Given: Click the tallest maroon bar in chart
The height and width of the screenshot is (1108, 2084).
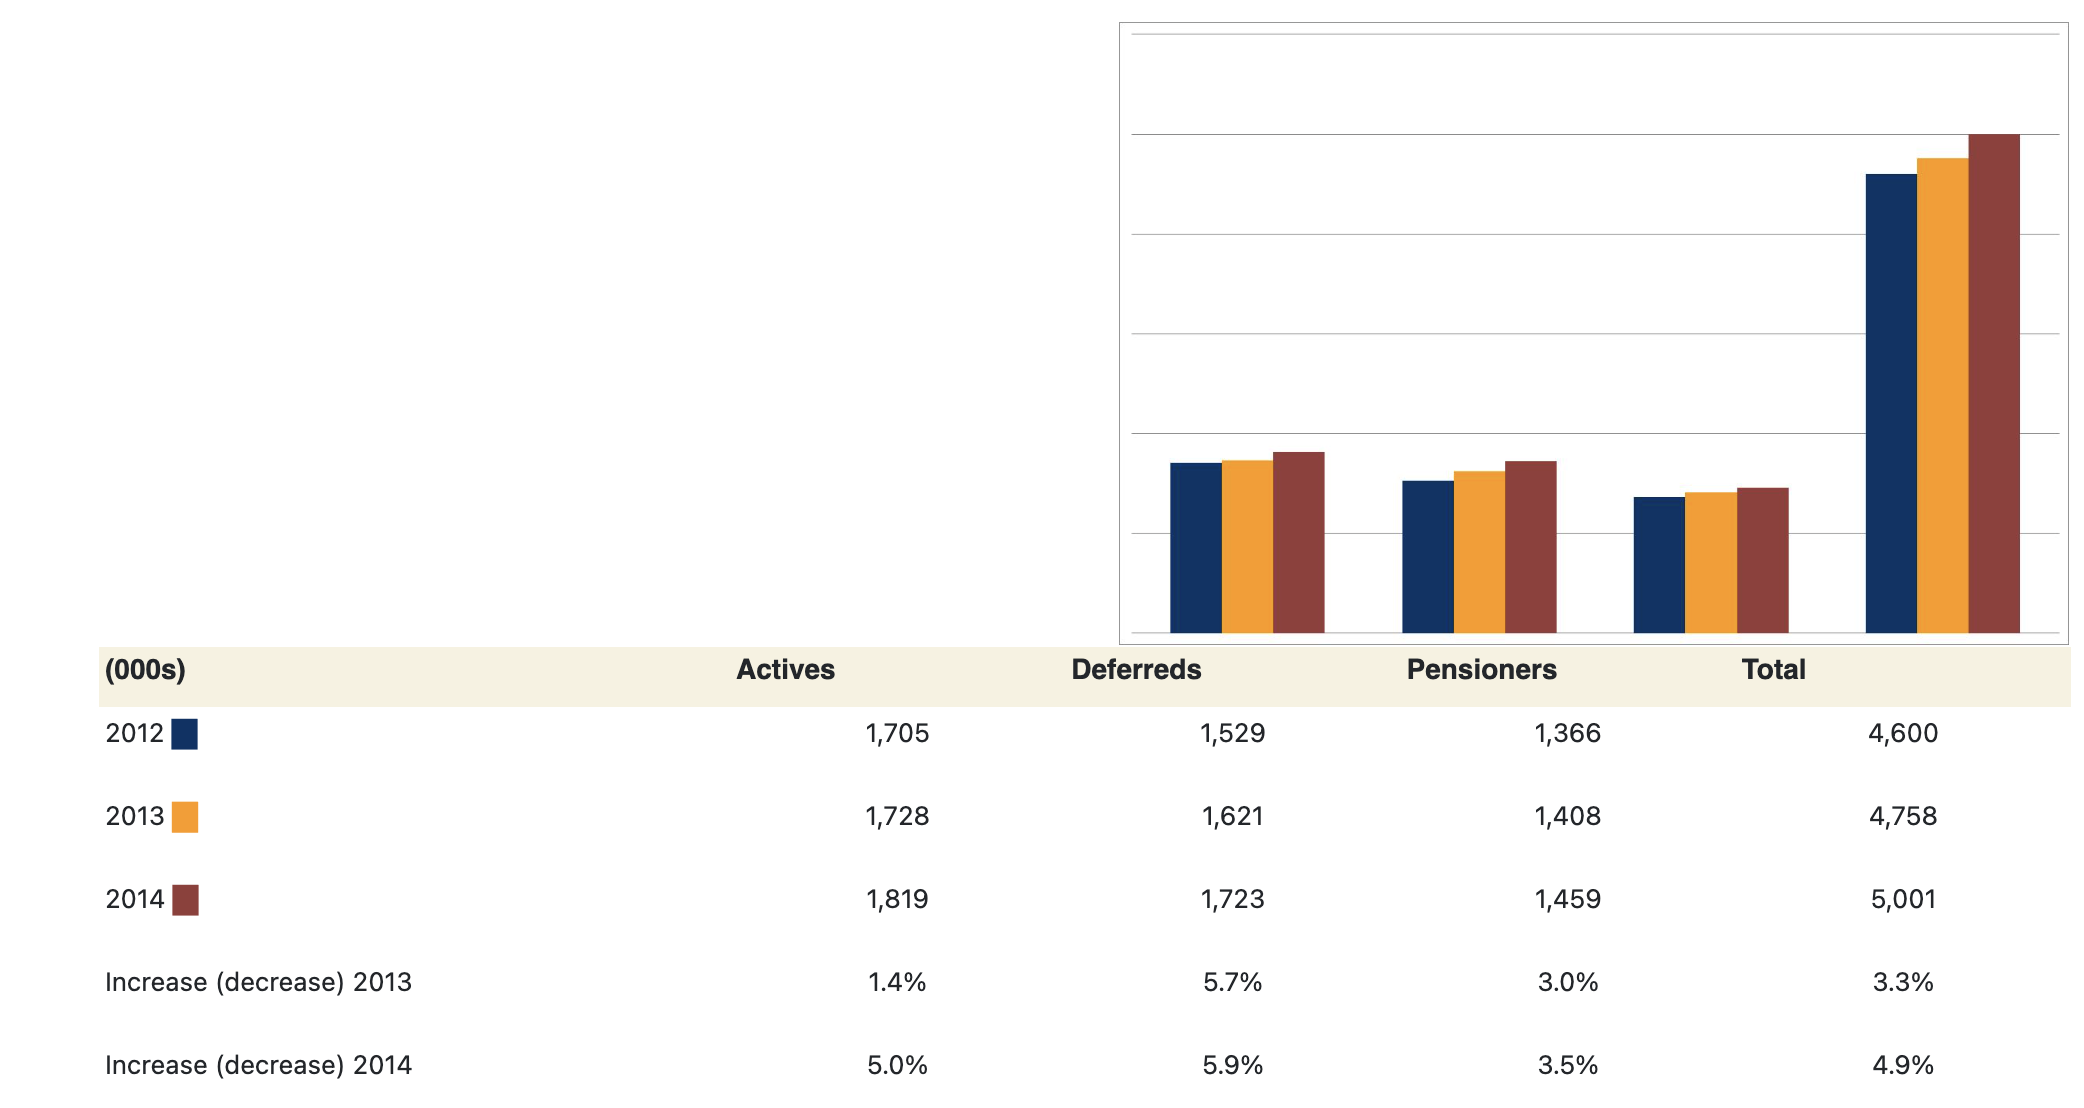Looking at the screenshot, I should [x=1994, y=384].
